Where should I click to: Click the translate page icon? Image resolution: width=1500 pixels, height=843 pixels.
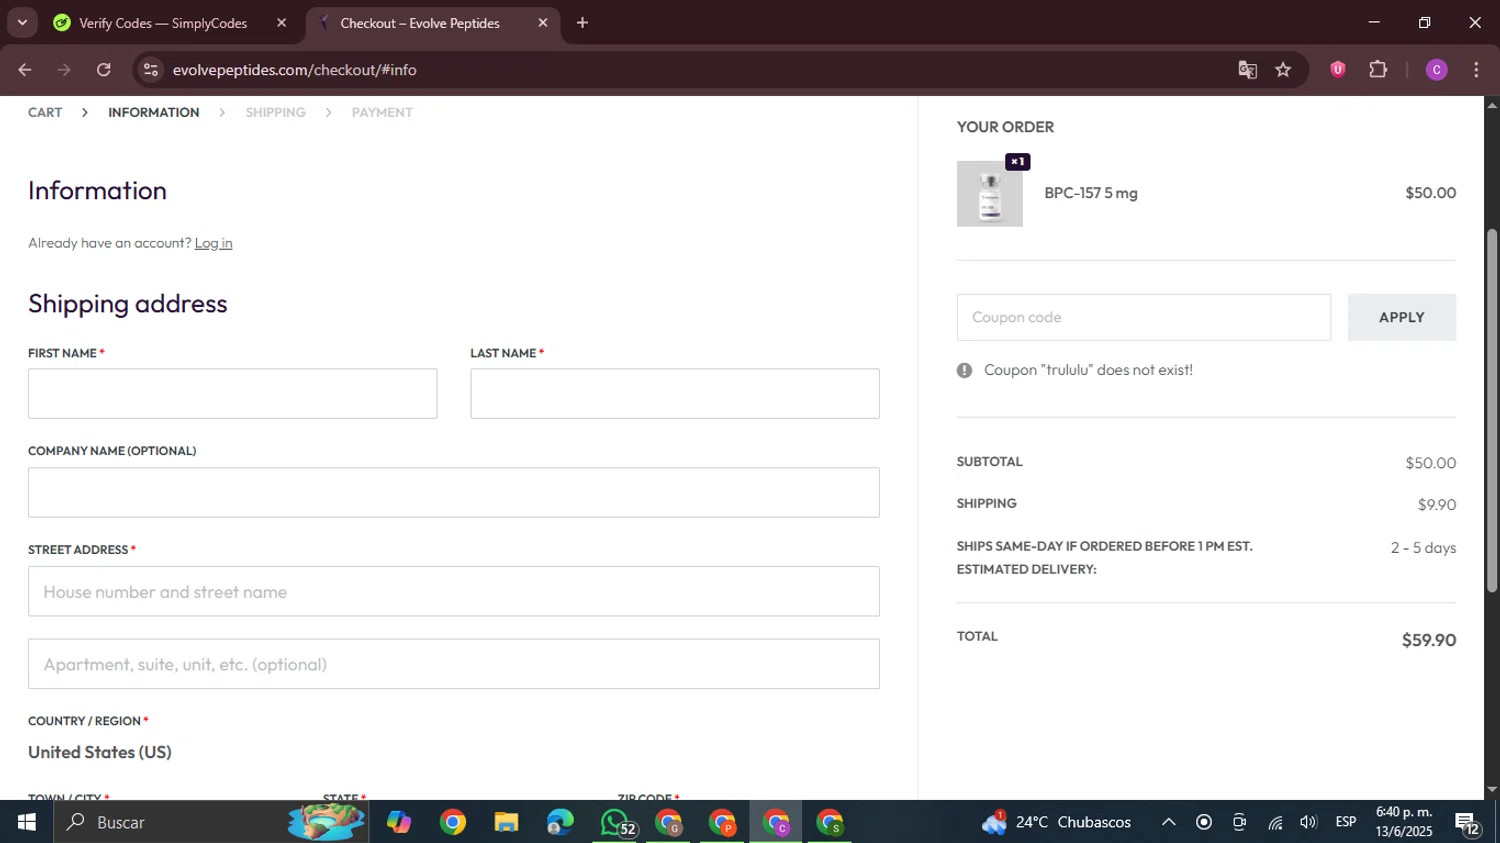tap(1247, 70)
